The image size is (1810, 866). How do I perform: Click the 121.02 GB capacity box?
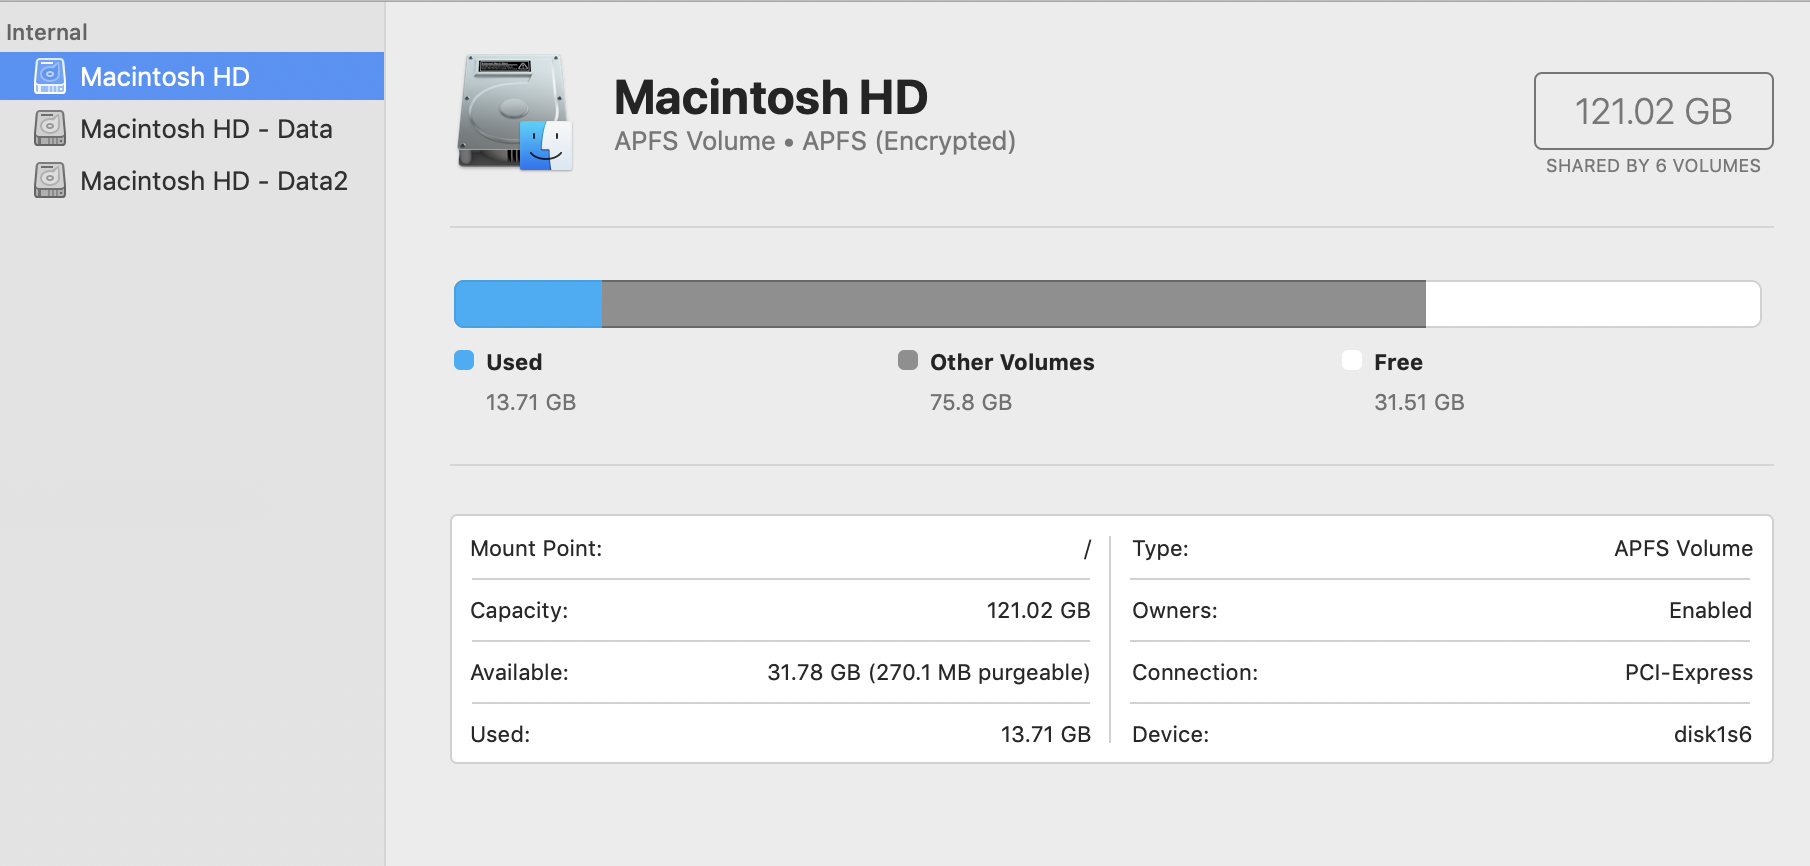pyautogui.click(x=1653, y=111)
